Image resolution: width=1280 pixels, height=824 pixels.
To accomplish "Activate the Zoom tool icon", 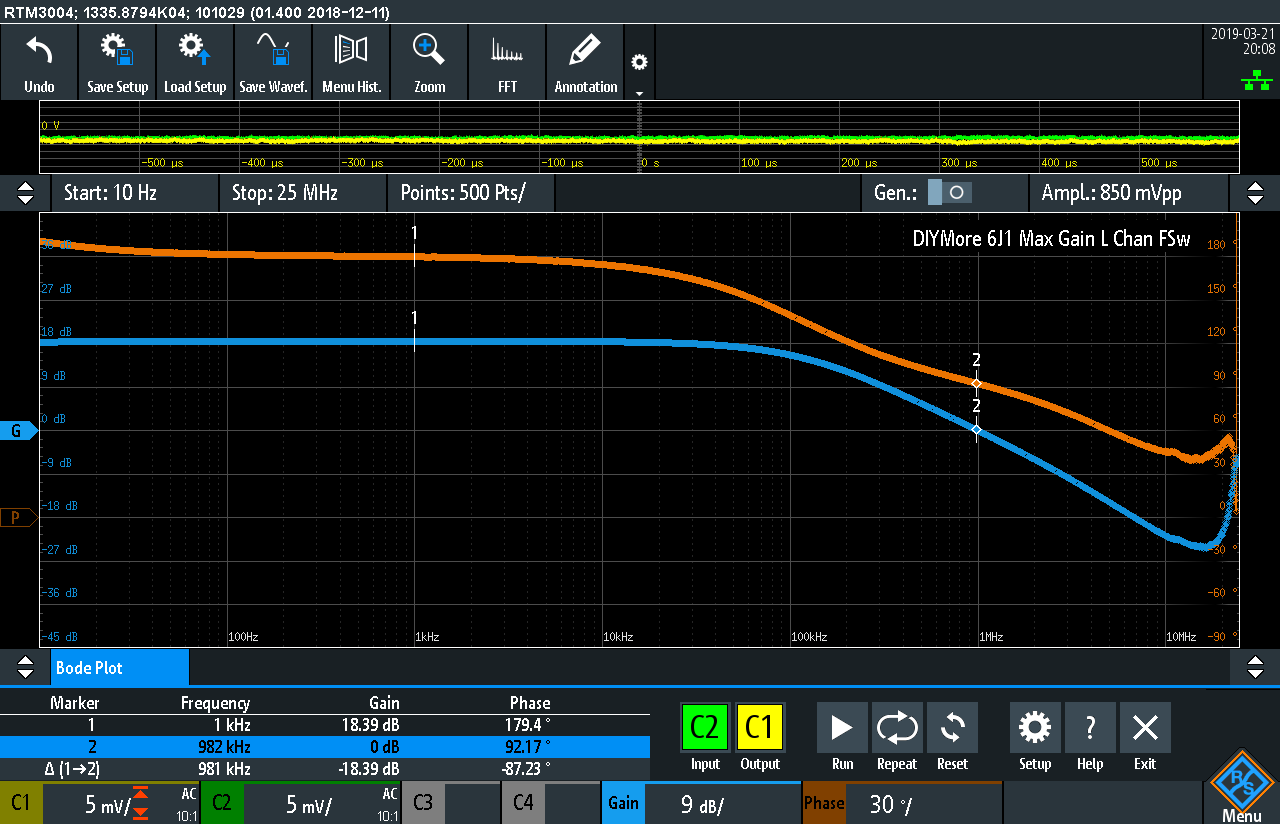I will coord(429,62).
